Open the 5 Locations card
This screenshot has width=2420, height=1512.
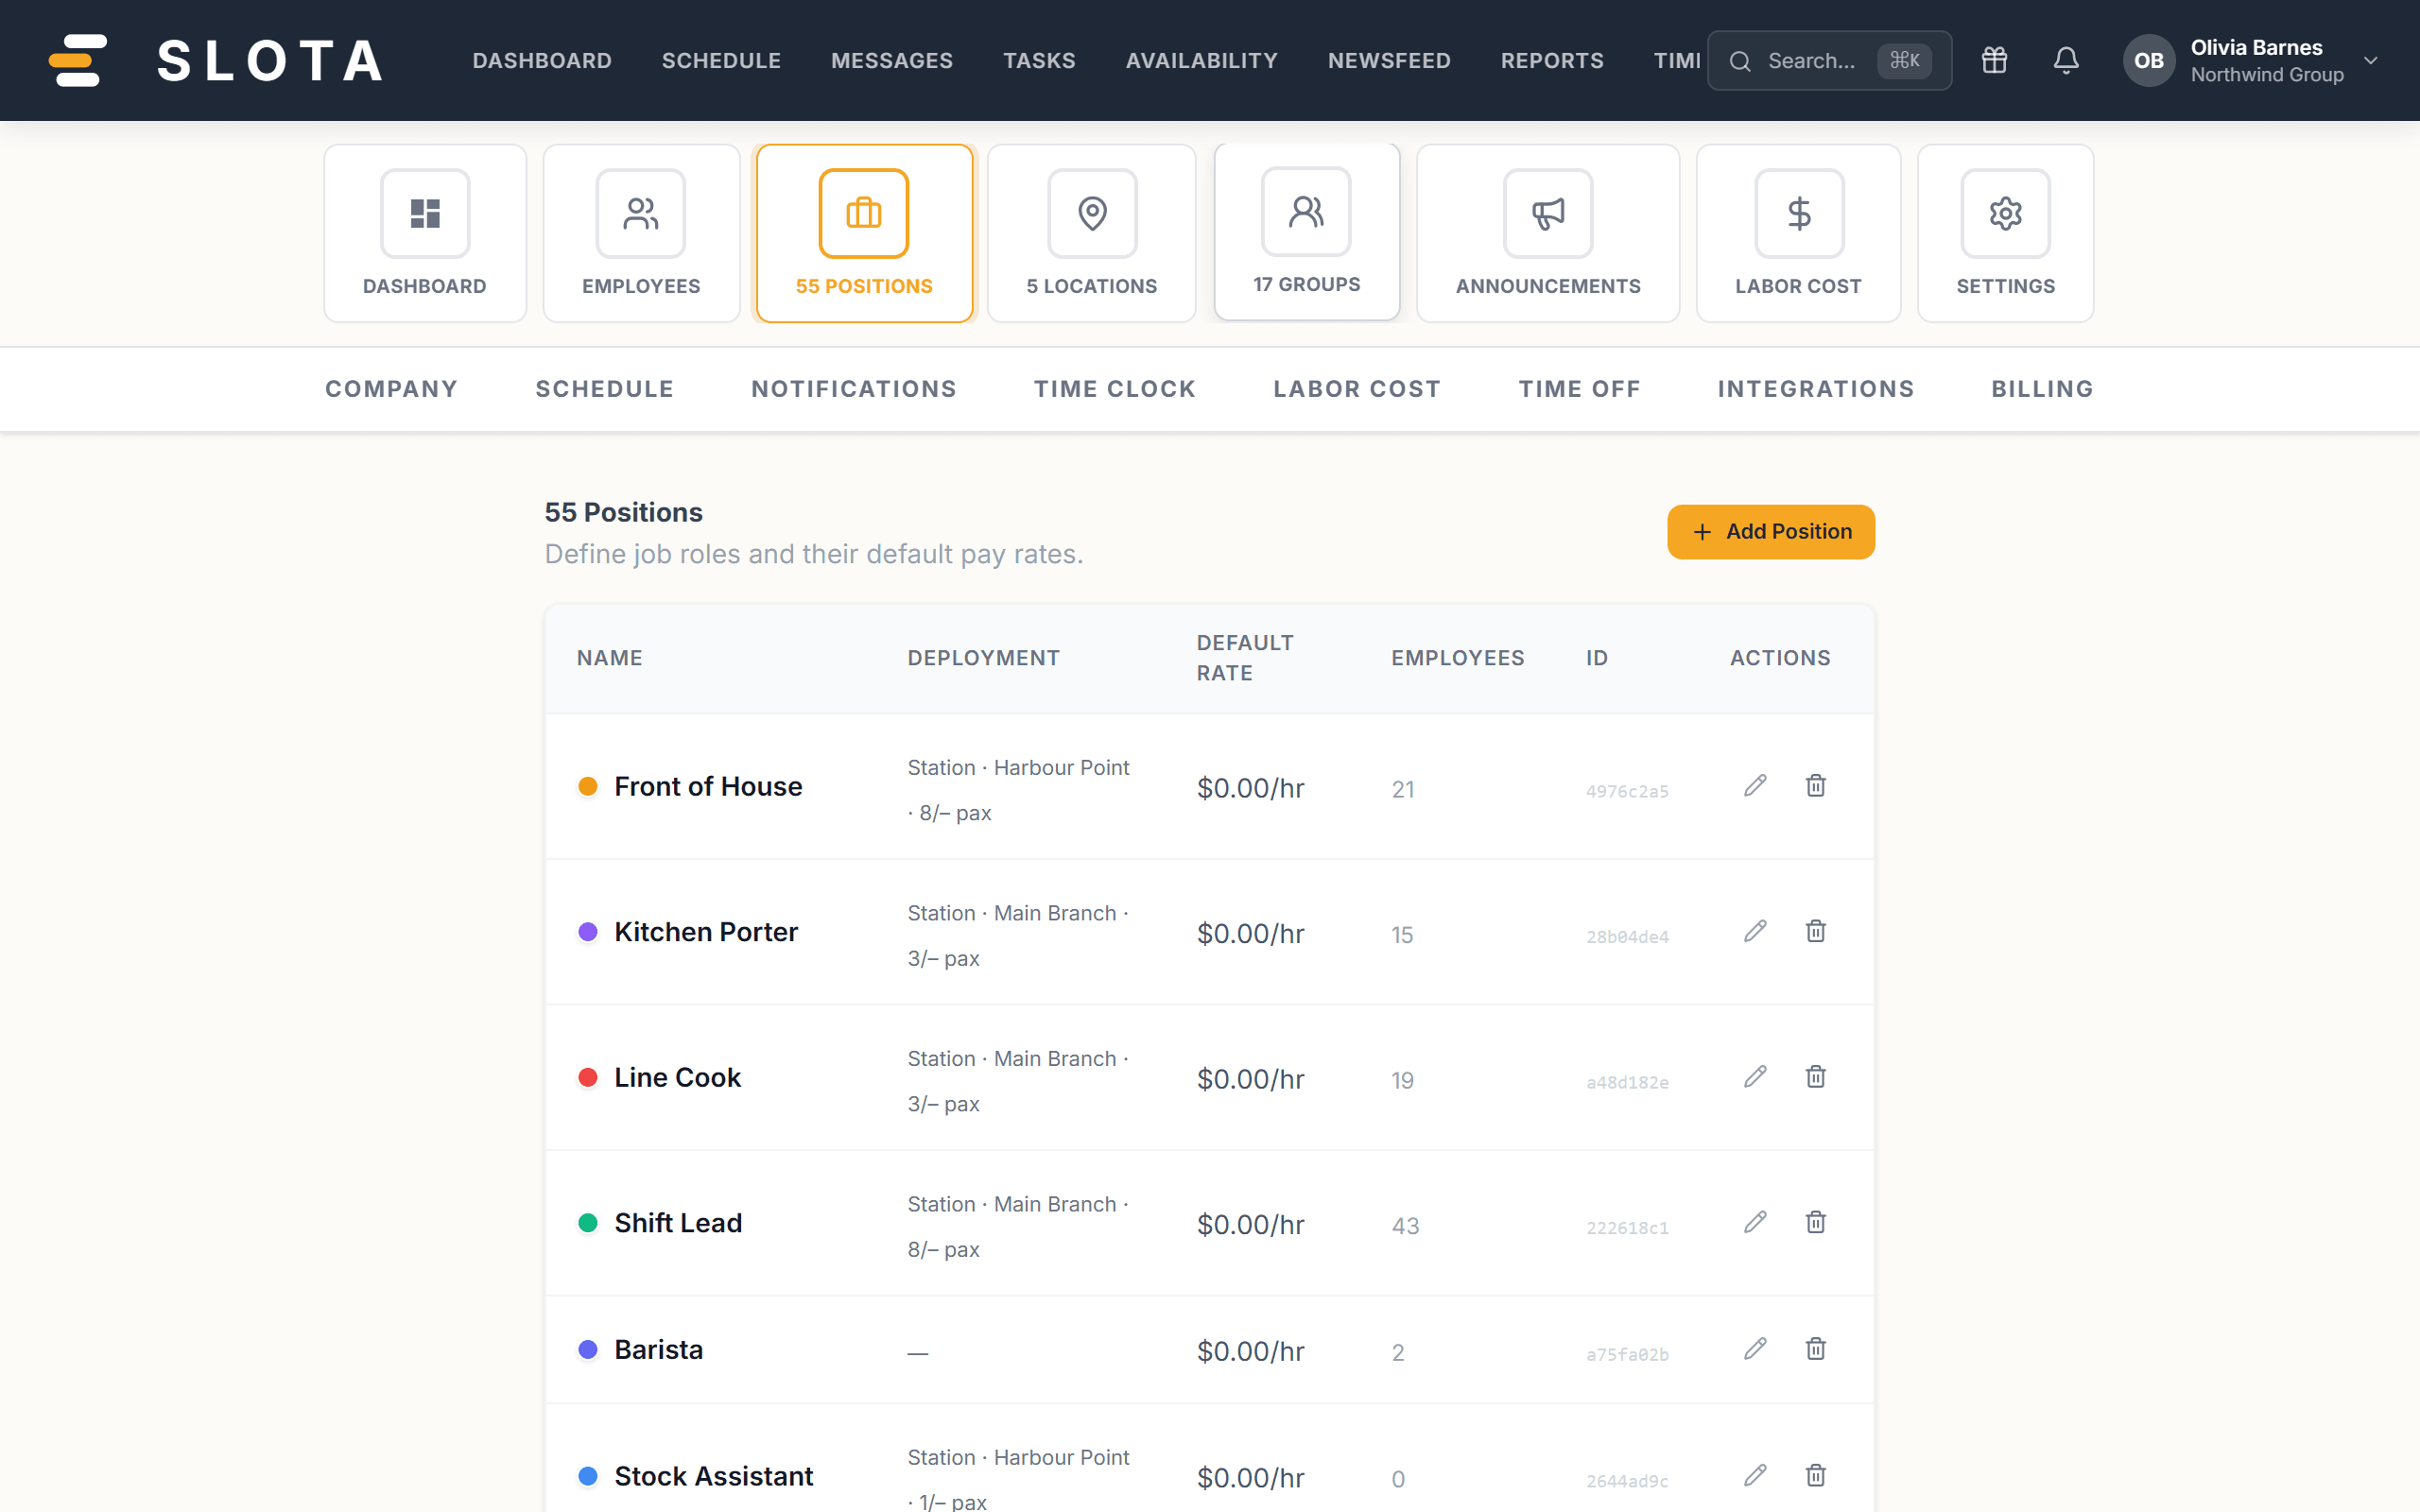coord(1091,233)
